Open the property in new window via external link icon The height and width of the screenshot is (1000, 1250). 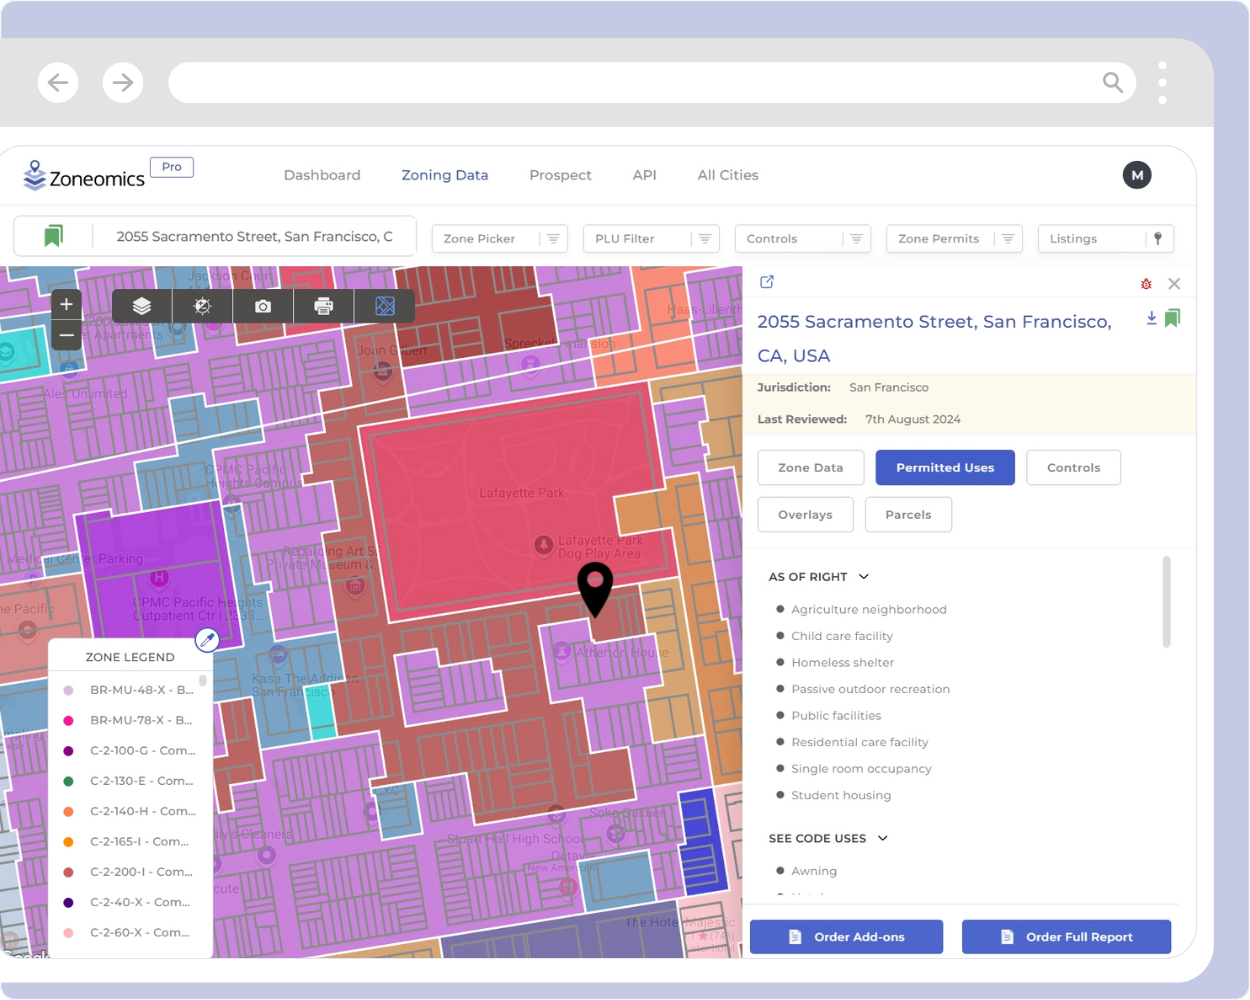[x=766, y=283]
